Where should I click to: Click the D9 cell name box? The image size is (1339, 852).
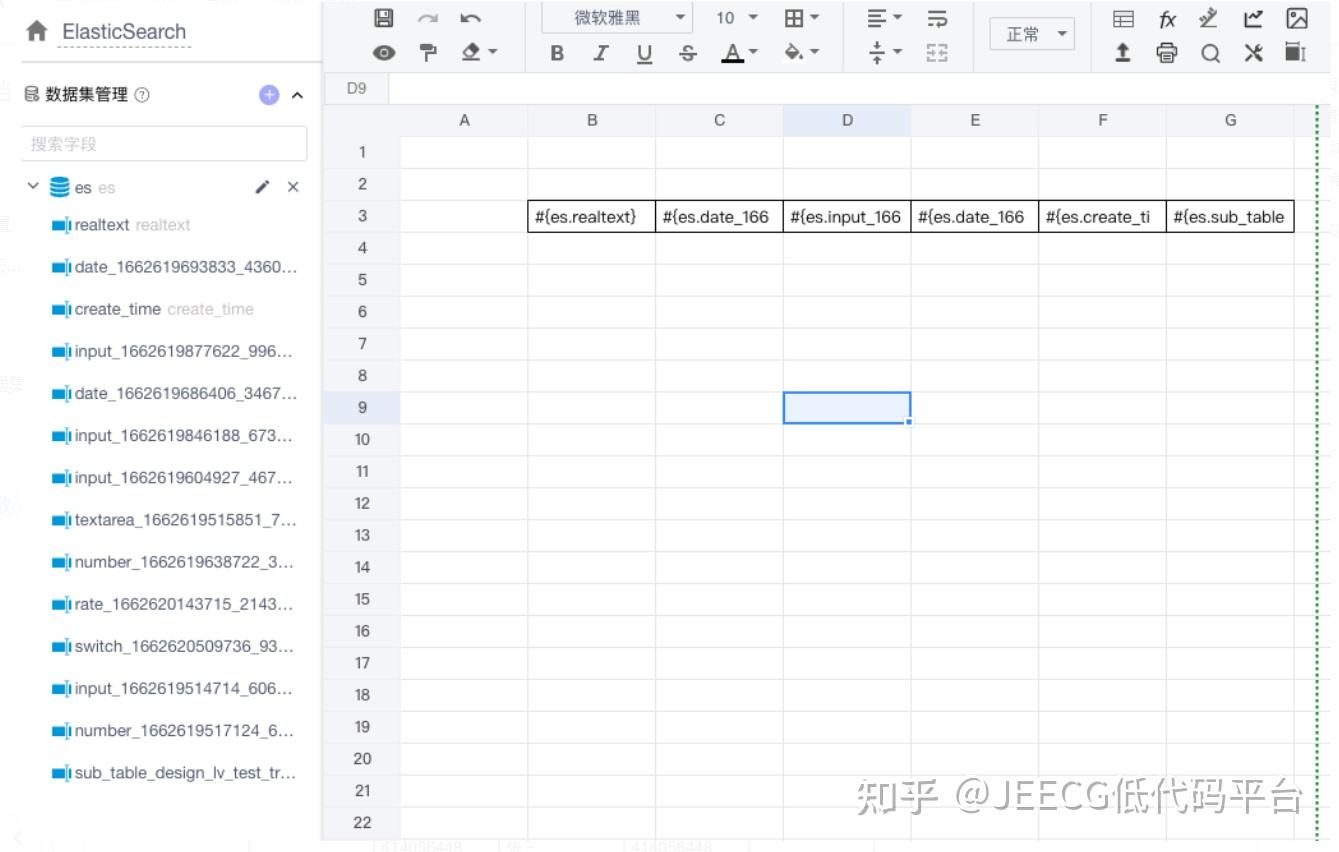356,88
